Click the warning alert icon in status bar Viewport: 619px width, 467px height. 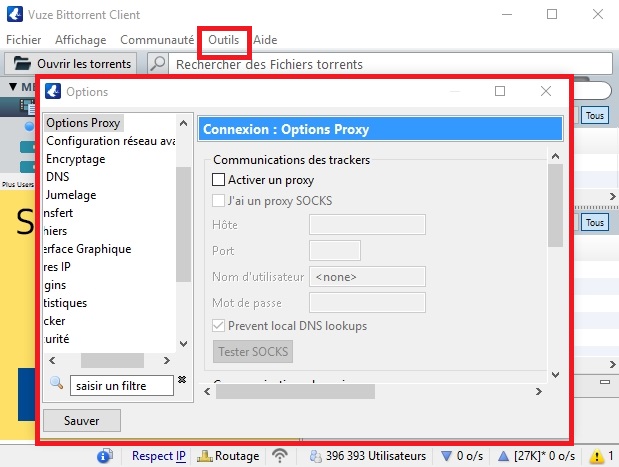point(597,456)
